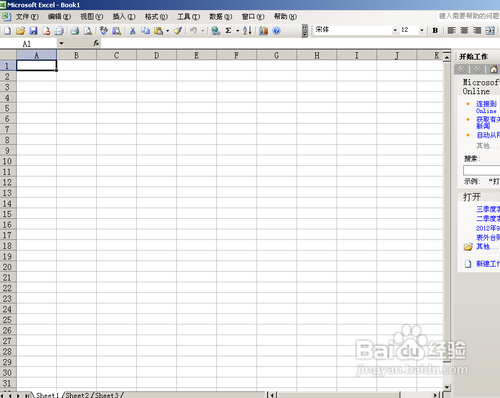Click vertical scrollbar down arrow

(x=447, y=387)
